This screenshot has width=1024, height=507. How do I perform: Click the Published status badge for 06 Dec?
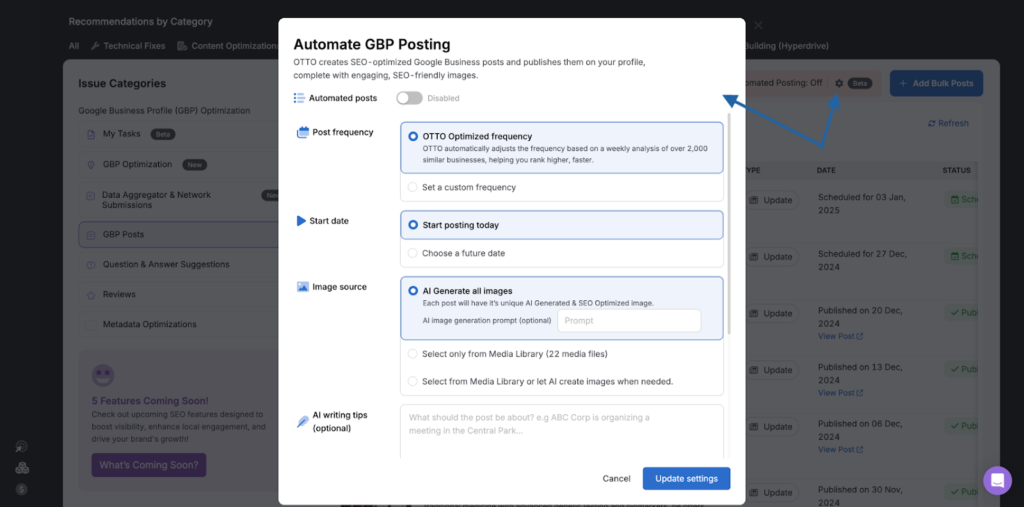coord(961,426)
